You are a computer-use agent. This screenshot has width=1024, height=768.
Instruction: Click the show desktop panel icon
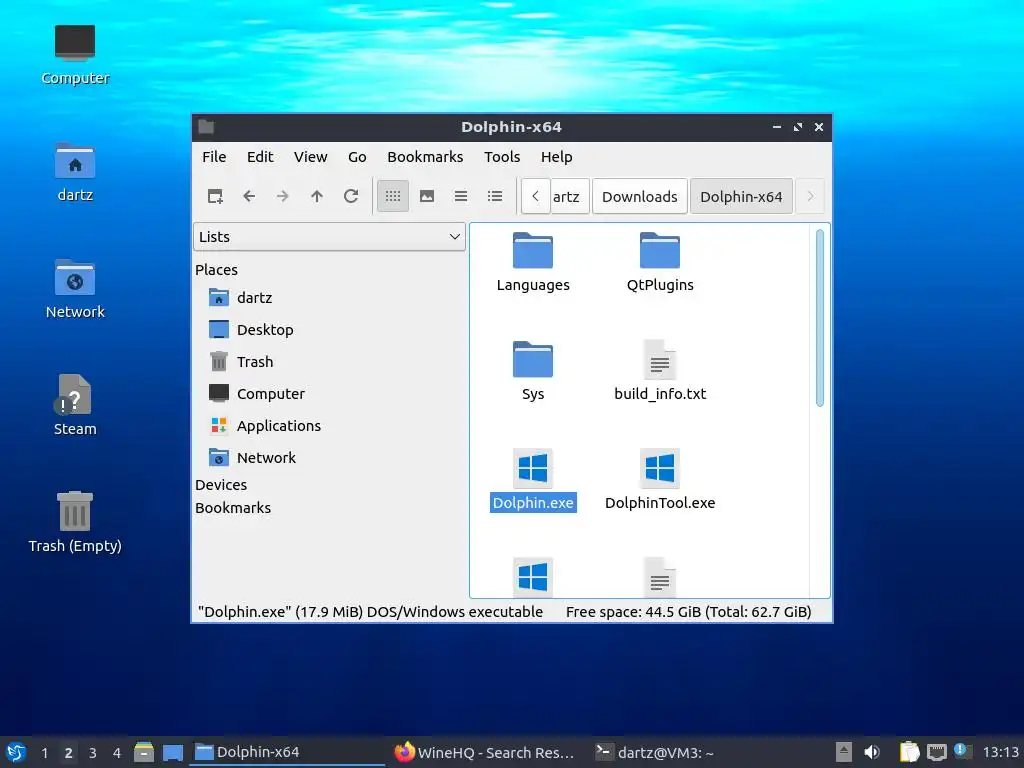click(x=173, y=752)
